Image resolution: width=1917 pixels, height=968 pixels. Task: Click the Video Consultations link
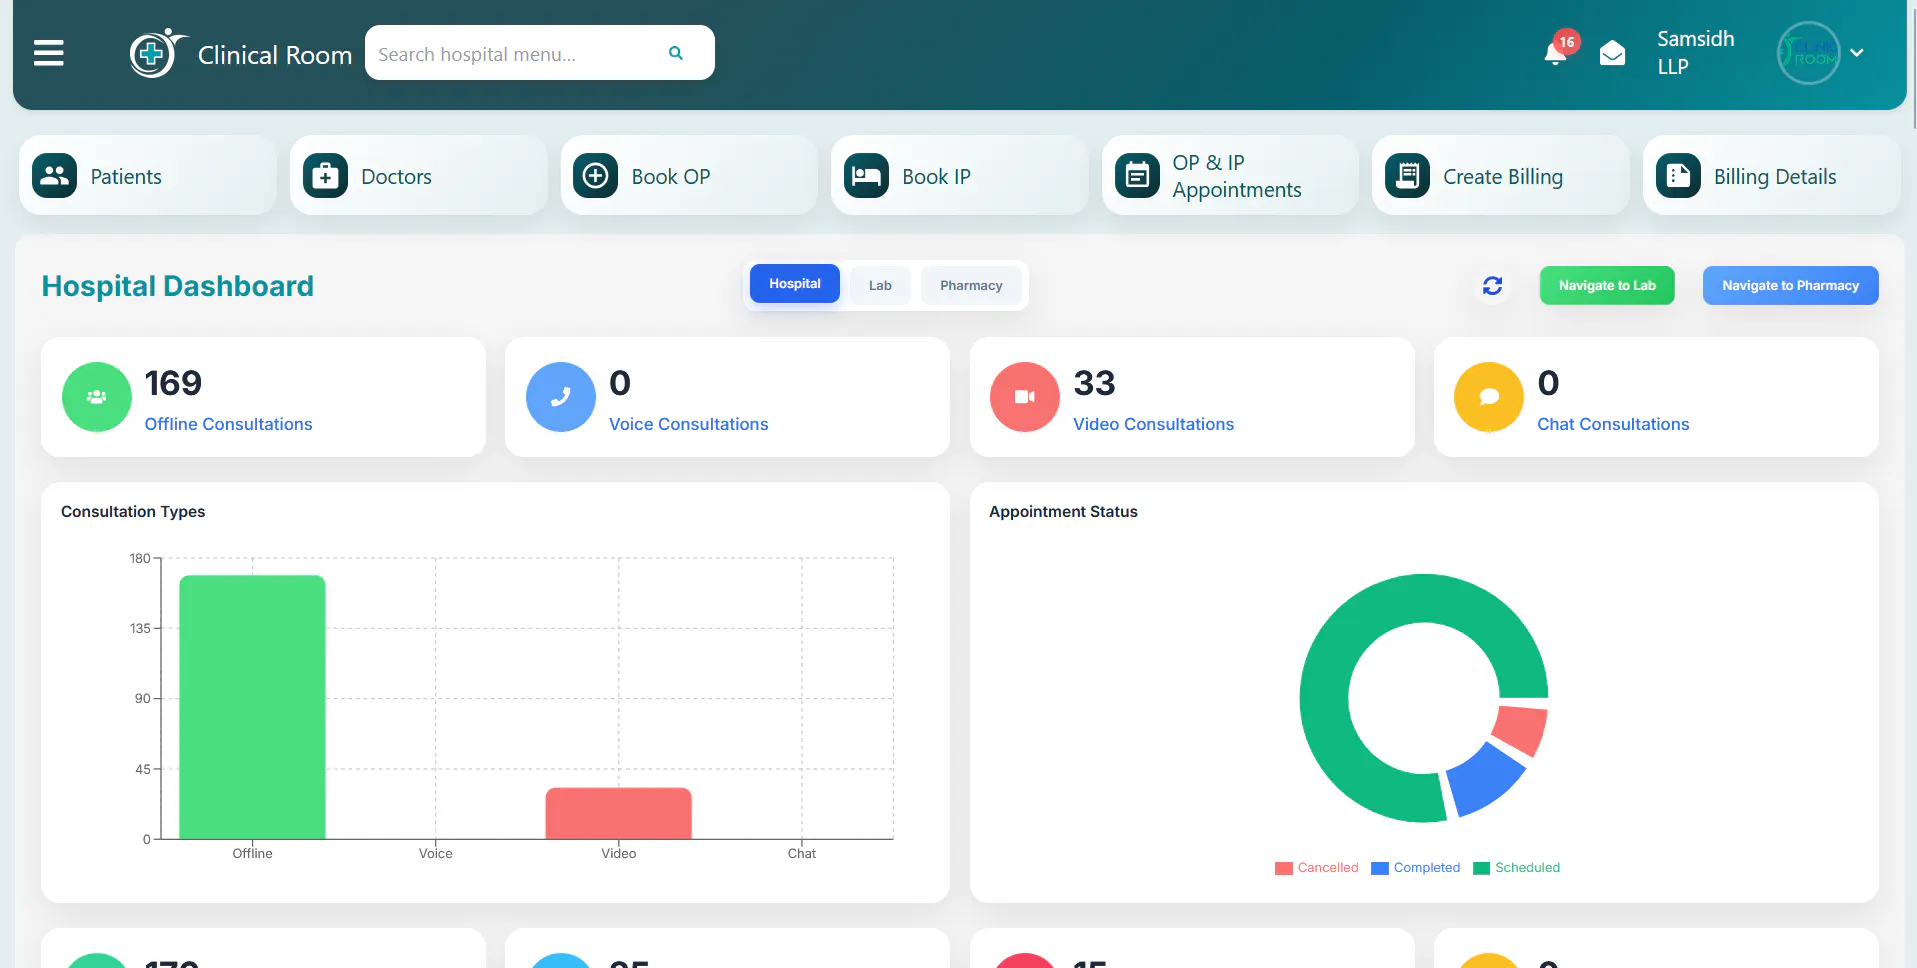point(1153,424)
